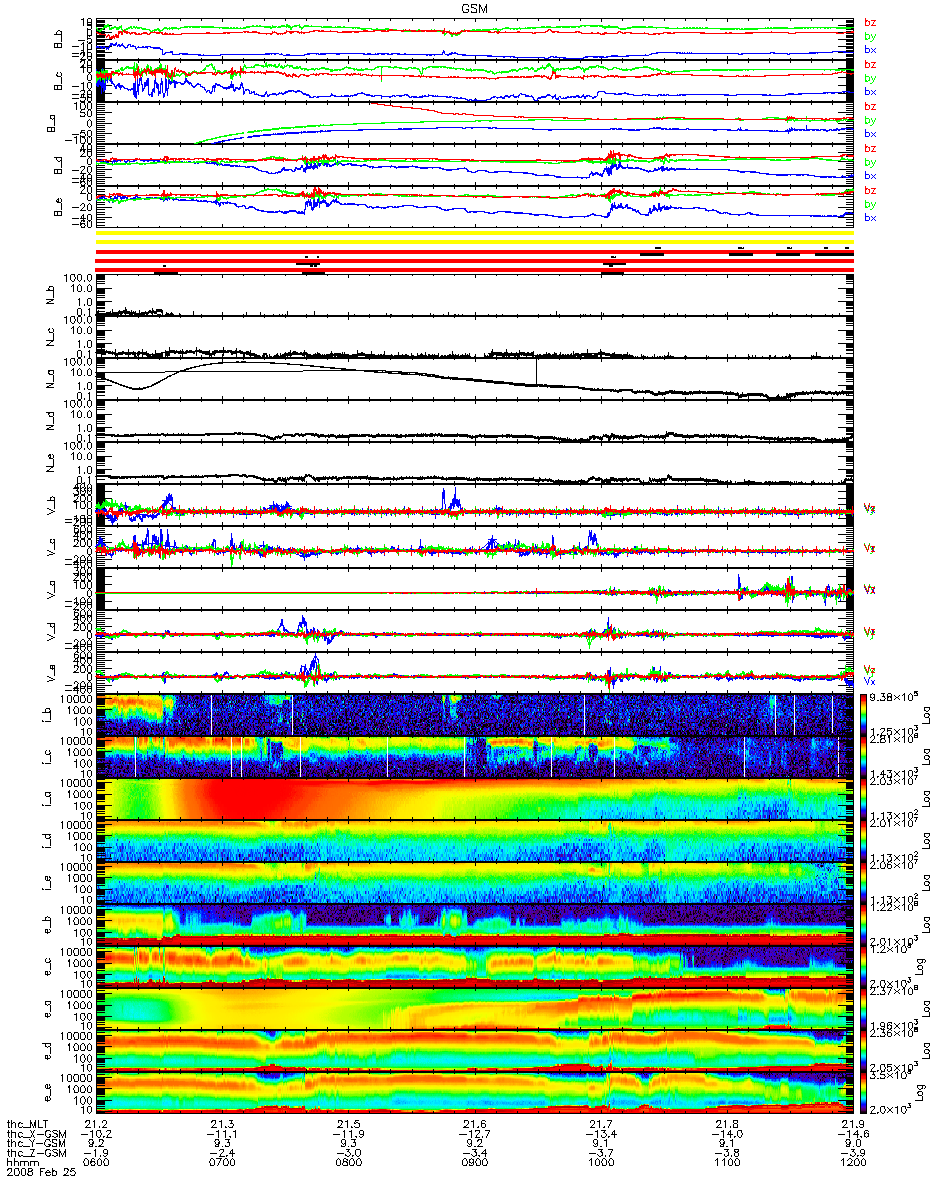Click the hhmm time axis label
The height and width of the screenshot is (1200, 930).
22,1164
